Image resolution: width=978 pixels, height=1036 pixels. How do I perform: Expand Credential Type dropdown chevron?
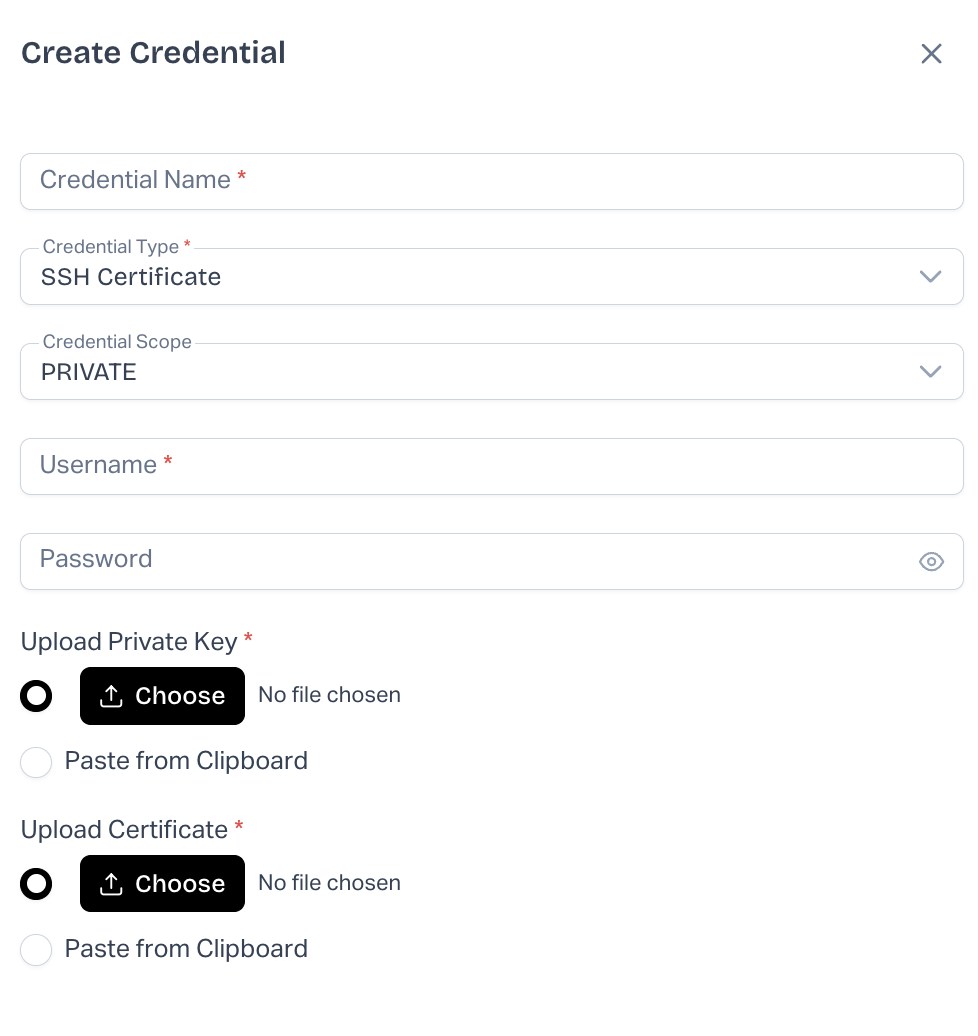click(x=930, y=277)
